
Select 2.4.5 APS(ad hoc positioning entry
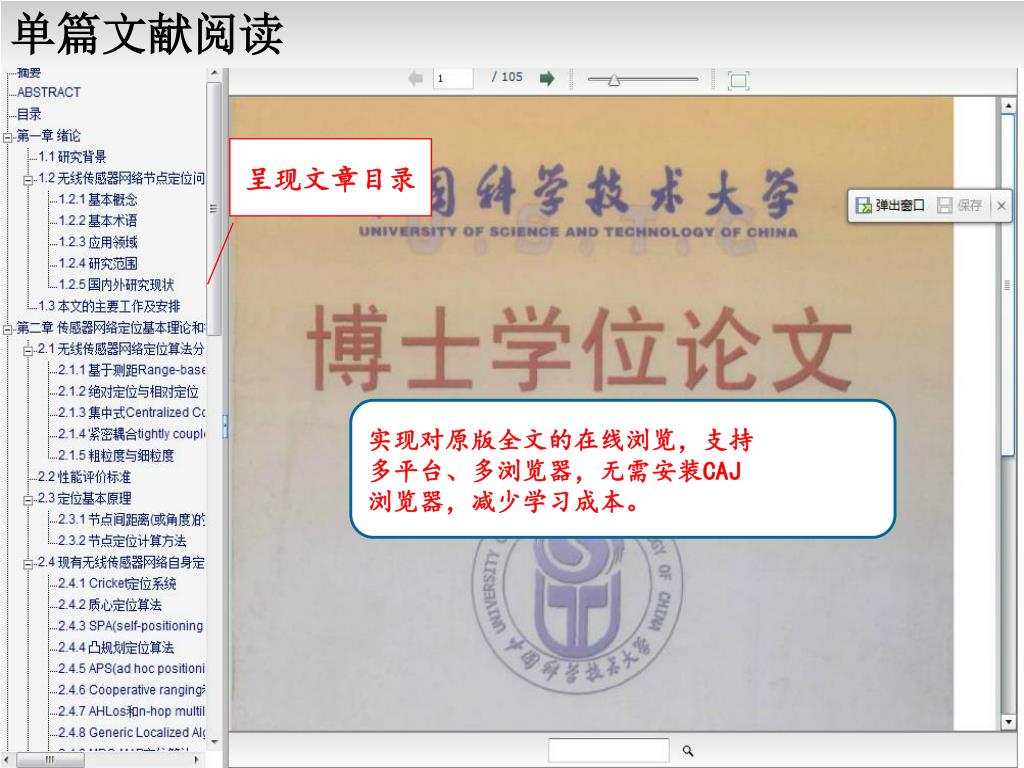coord(132,669)
